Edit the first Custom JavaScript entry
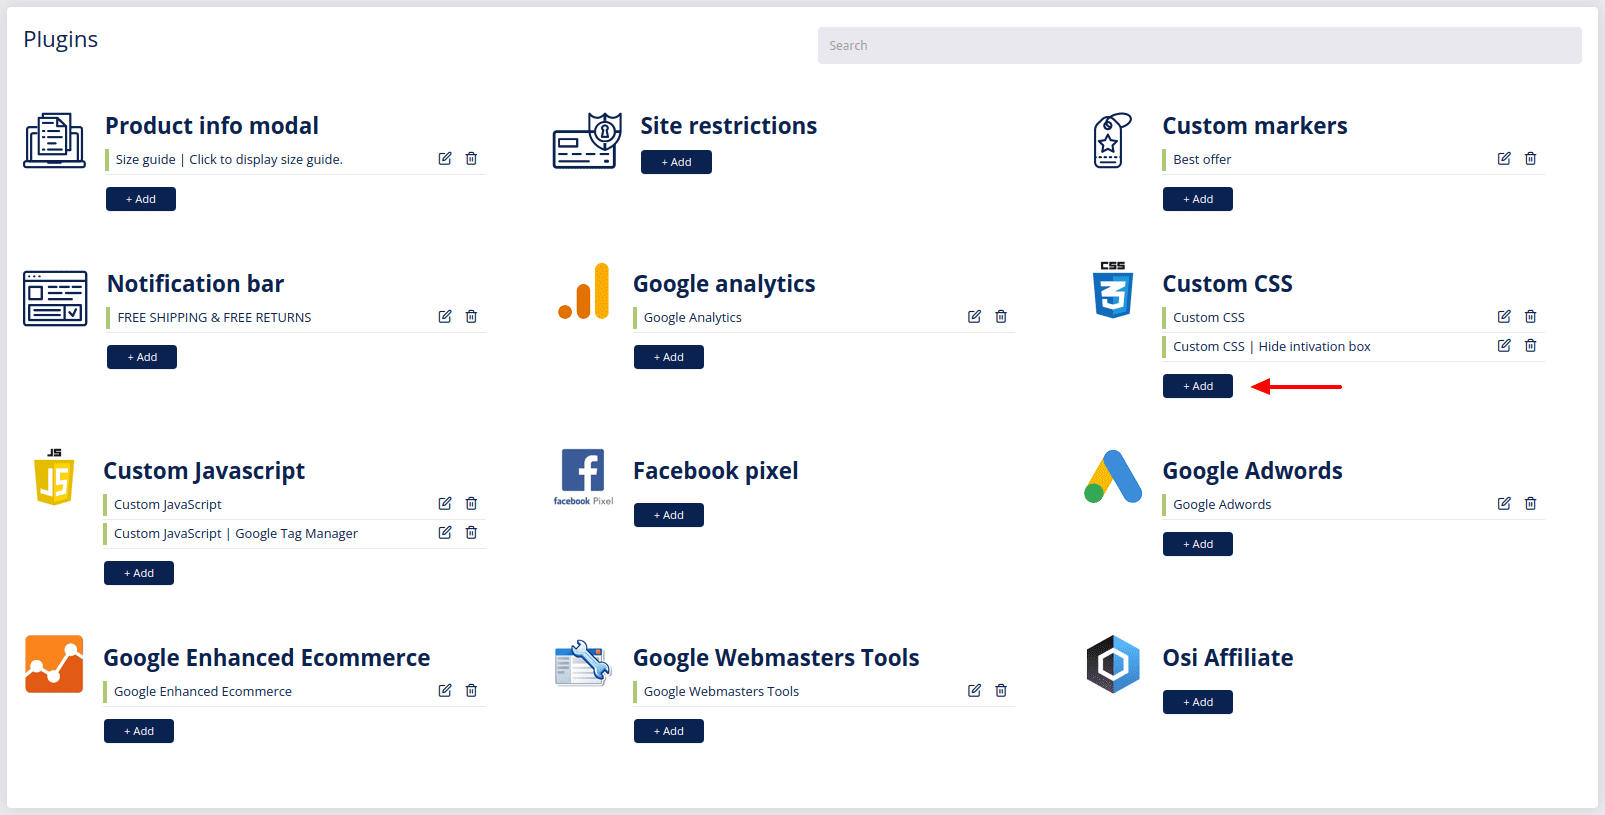This screenshot has height=815, width=1605. 445,503
